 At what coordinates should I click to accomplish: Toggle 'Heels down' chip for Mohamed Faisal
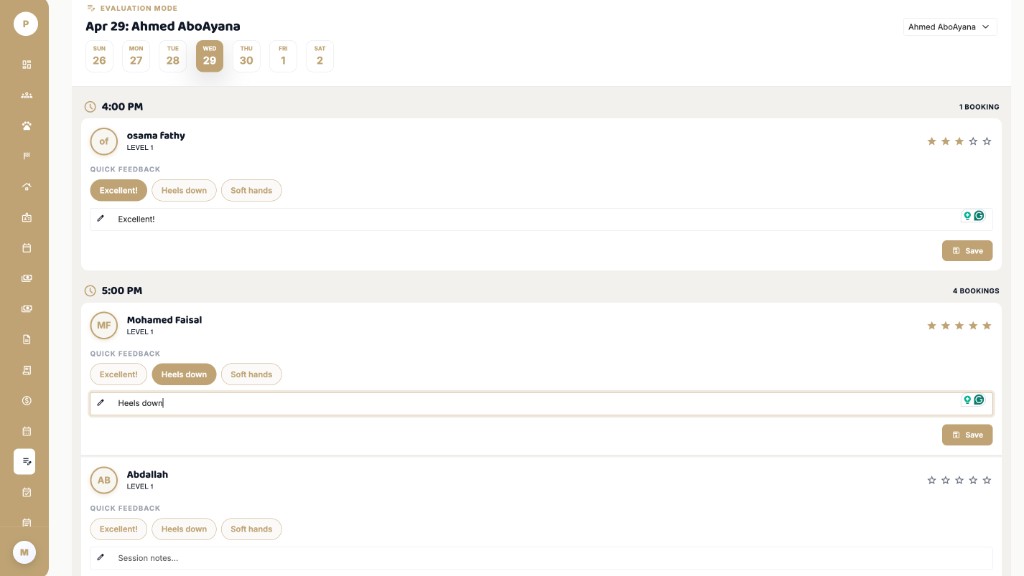(x=184, y=375)
